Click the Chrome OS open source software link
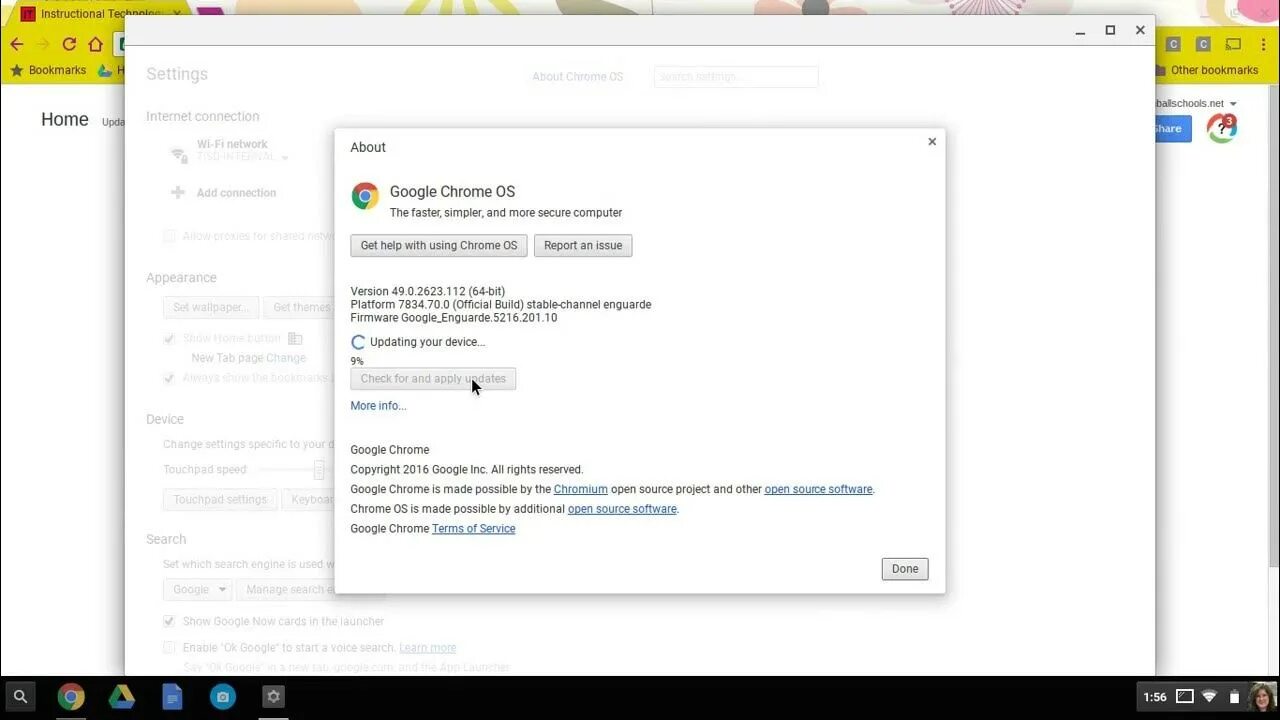The height and width of the screenshot is (720, 1280). (622, 509)
